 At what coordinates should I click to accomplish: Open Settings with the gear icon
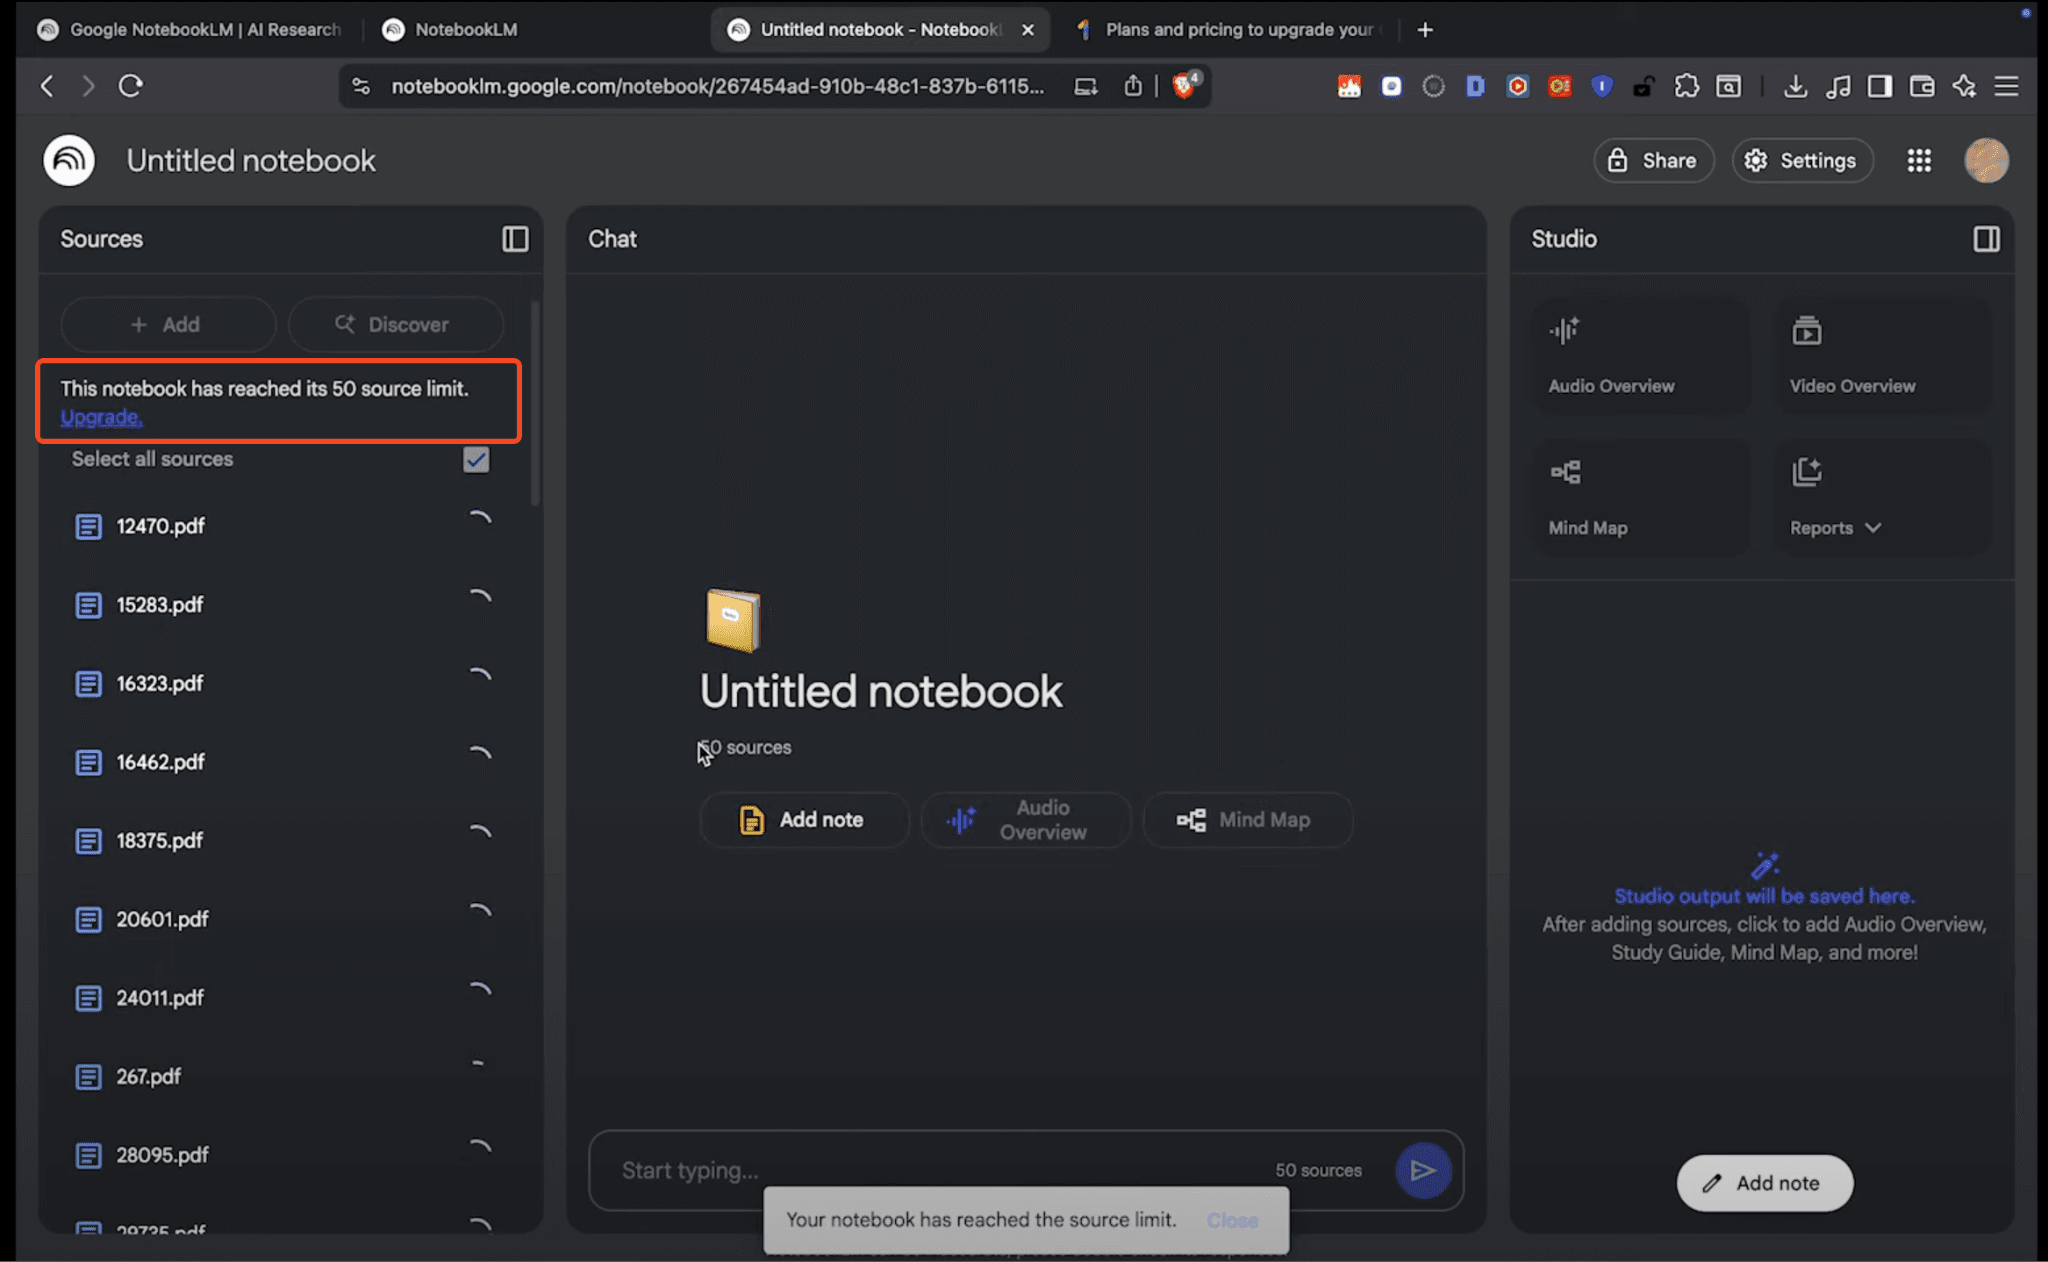(x=1802, y=160)
